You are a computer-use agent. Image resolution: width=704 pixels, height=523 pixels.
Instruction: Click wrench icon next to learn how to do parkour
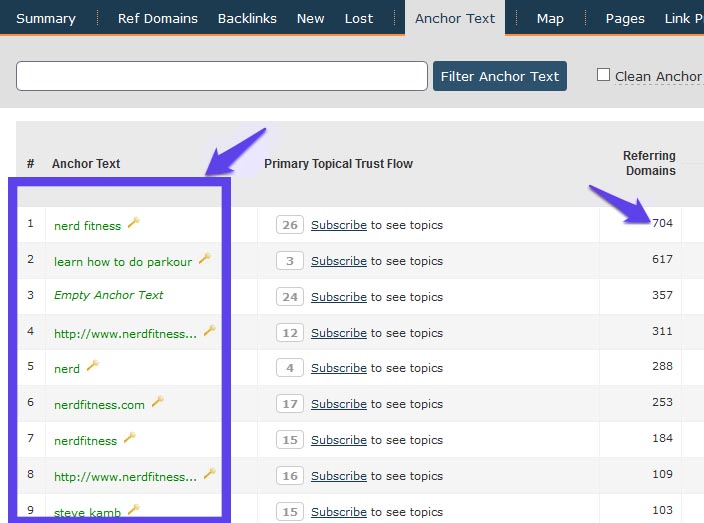pos(205,258)
